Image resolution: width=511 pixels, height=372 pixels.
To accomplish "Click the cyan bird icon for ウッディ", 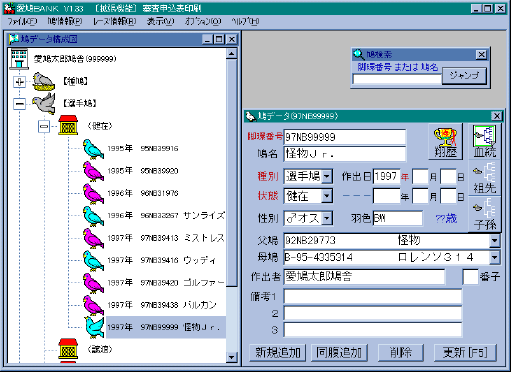I will click(x=93, y=260).
